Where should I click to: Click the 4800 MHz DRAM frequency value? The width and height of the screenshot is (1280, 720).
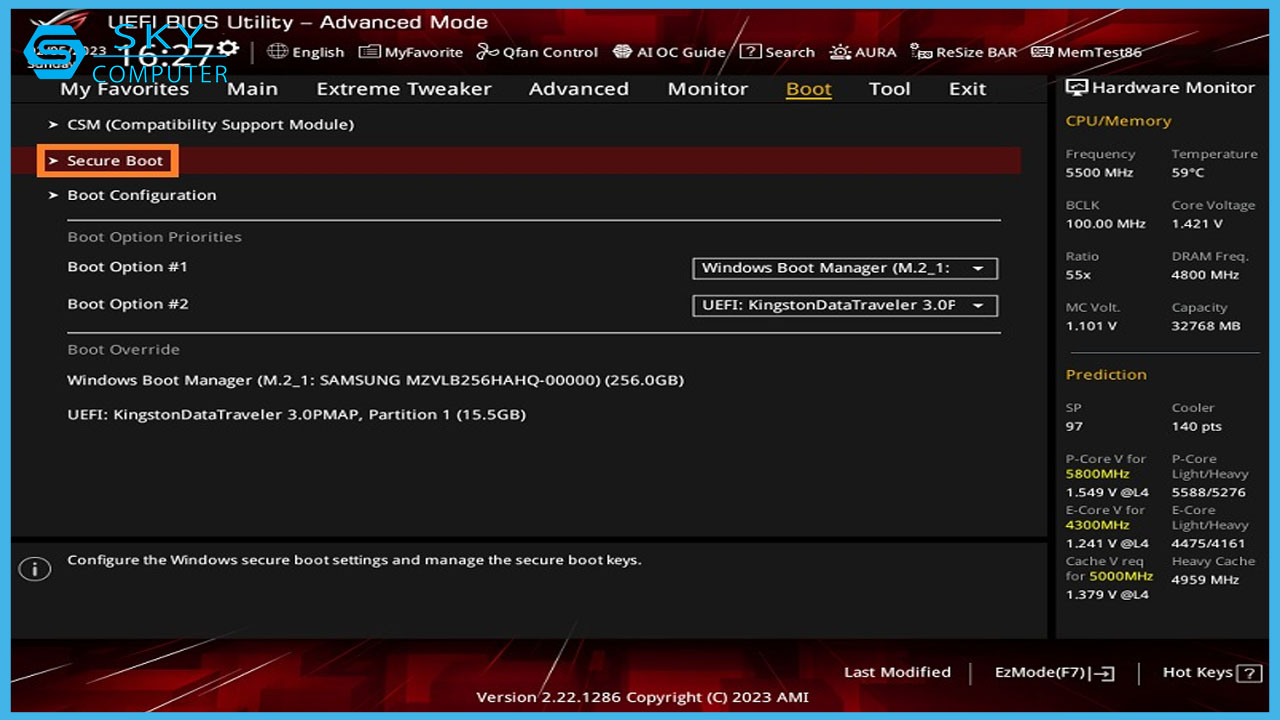tap(1205, 275)
